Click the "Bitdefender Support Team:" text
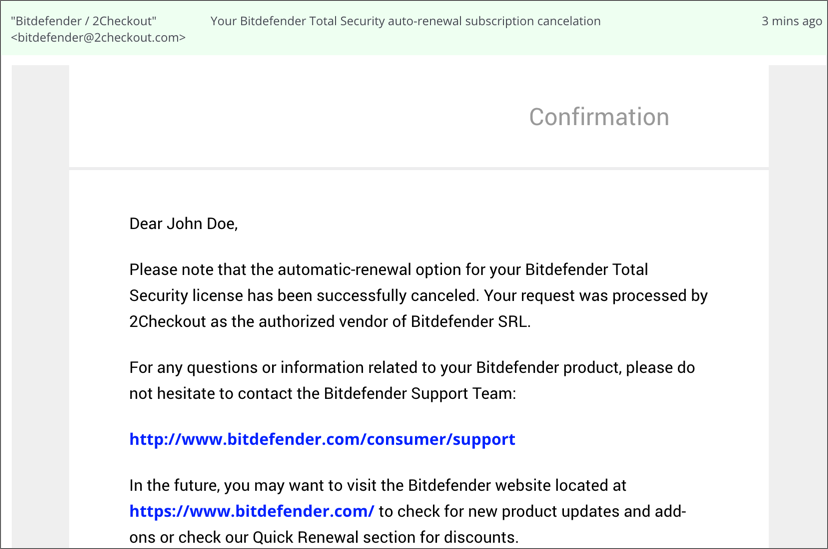Screen dimensions: 828x549 (420, 393)
